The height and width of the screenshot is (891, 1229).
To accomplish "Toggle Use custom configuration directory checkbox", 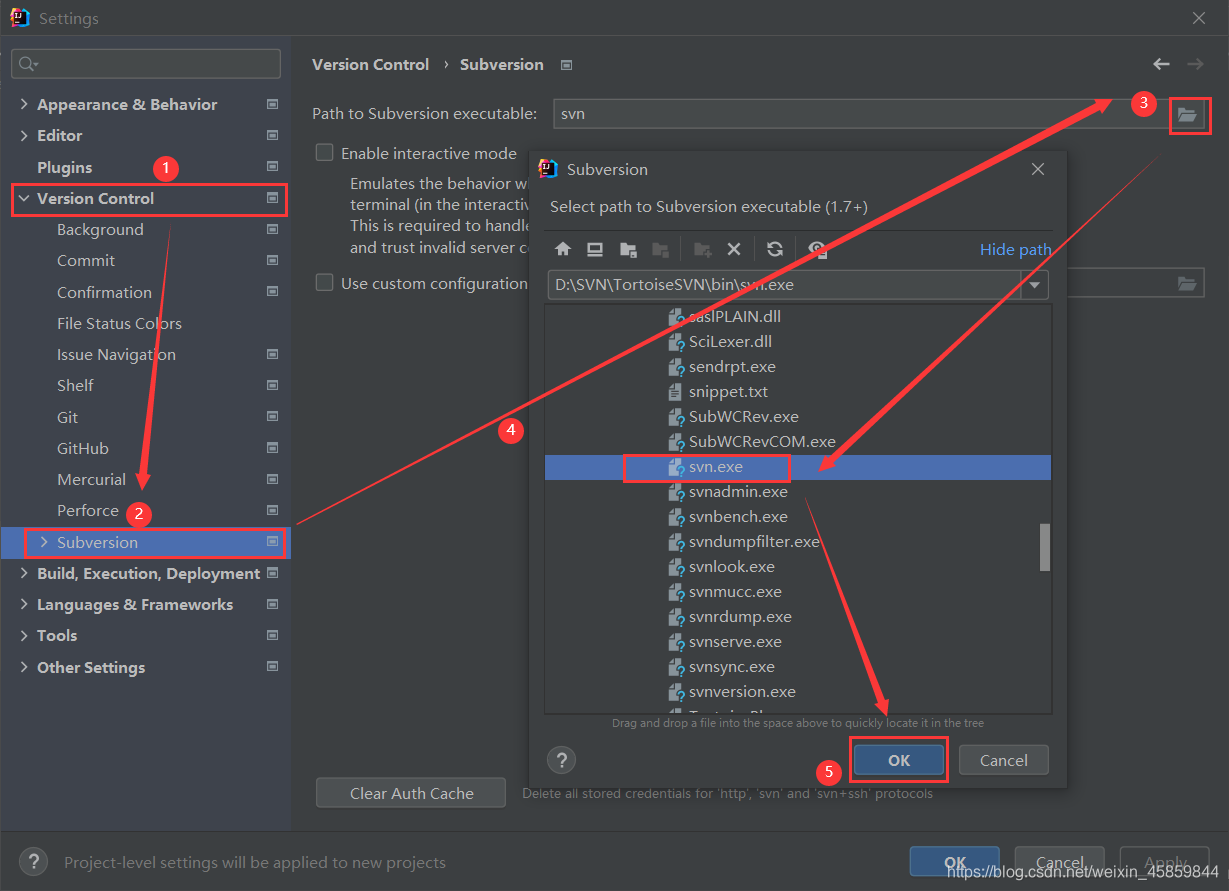I will [x=324, y=283].
